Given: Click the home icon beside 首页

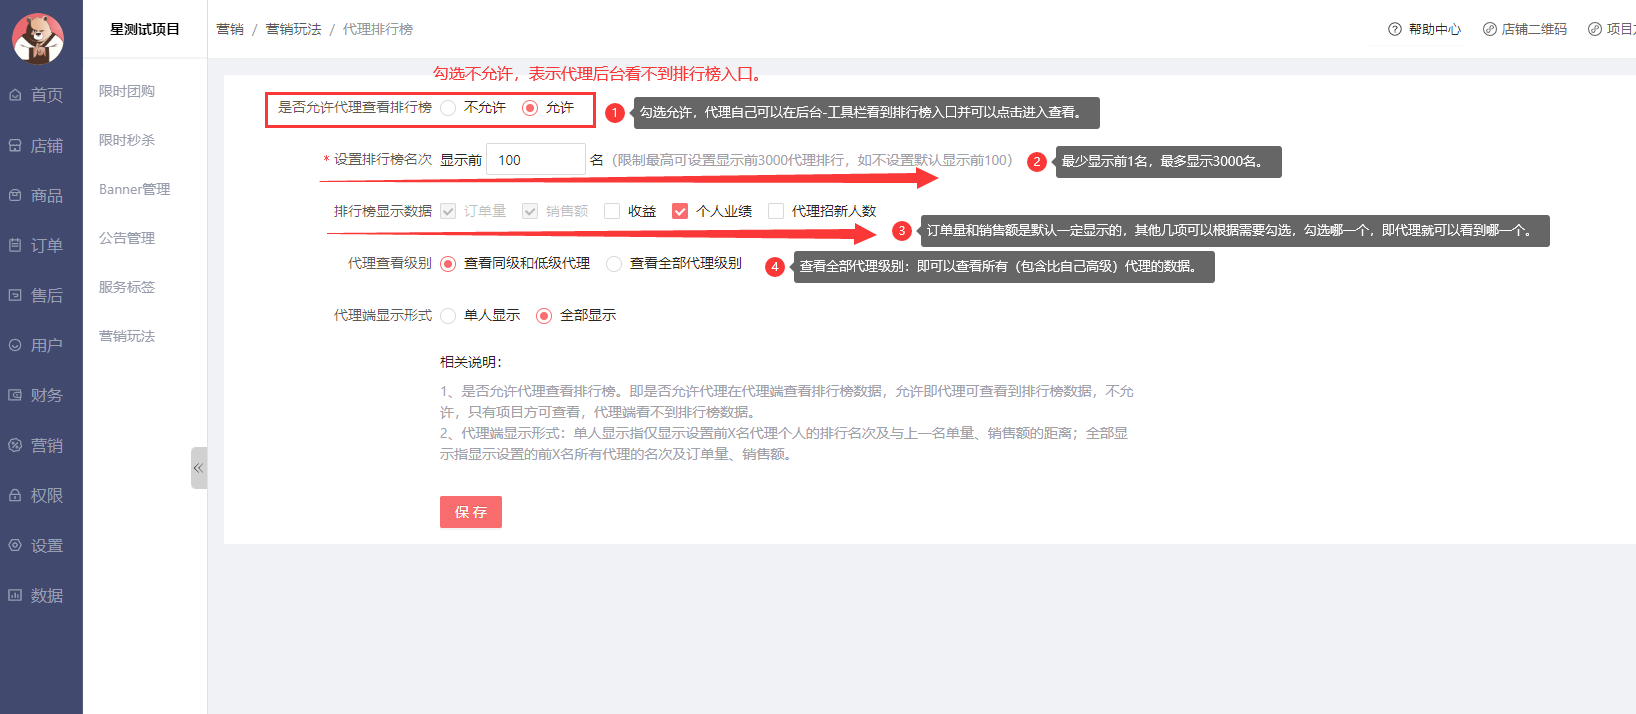Looking at the screenshot, I should [15, 95].
